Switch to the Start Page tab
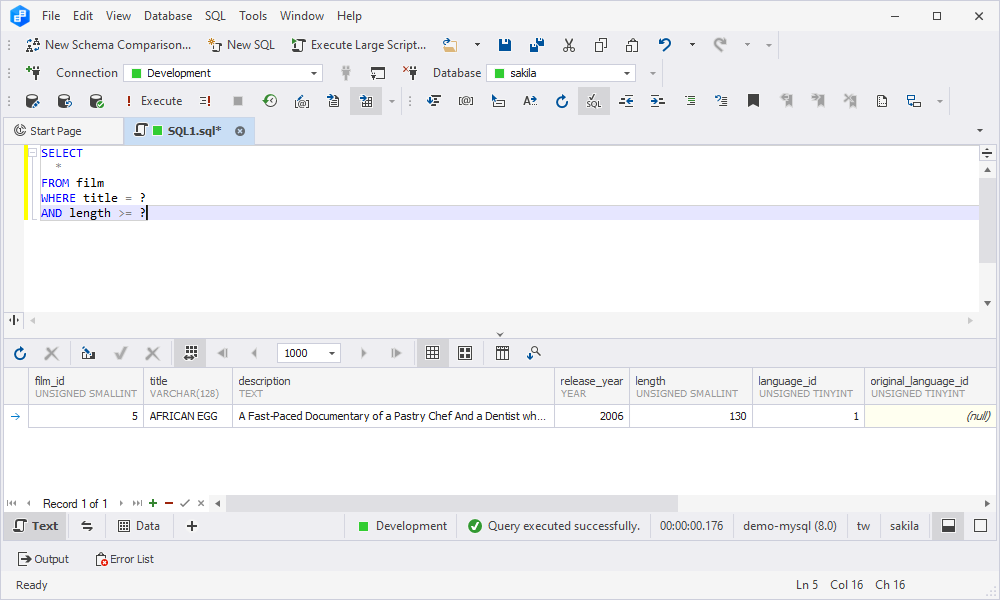Viewport: 1000px width, 600px height. (63, 131)
